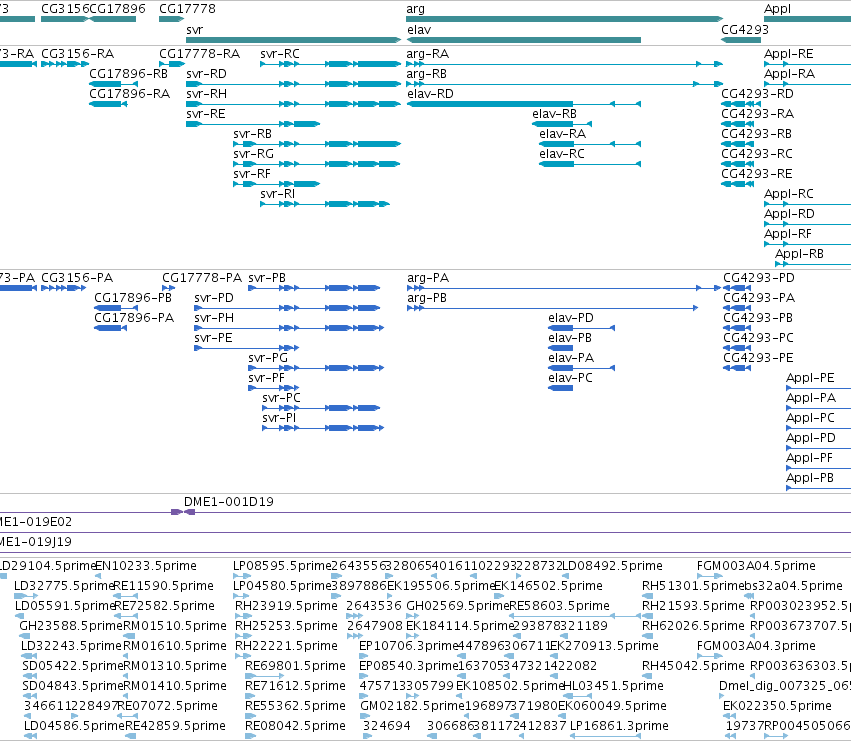Select protein elav-PA
This screenshot has height=741, width=851.
[x=581, y=368]
